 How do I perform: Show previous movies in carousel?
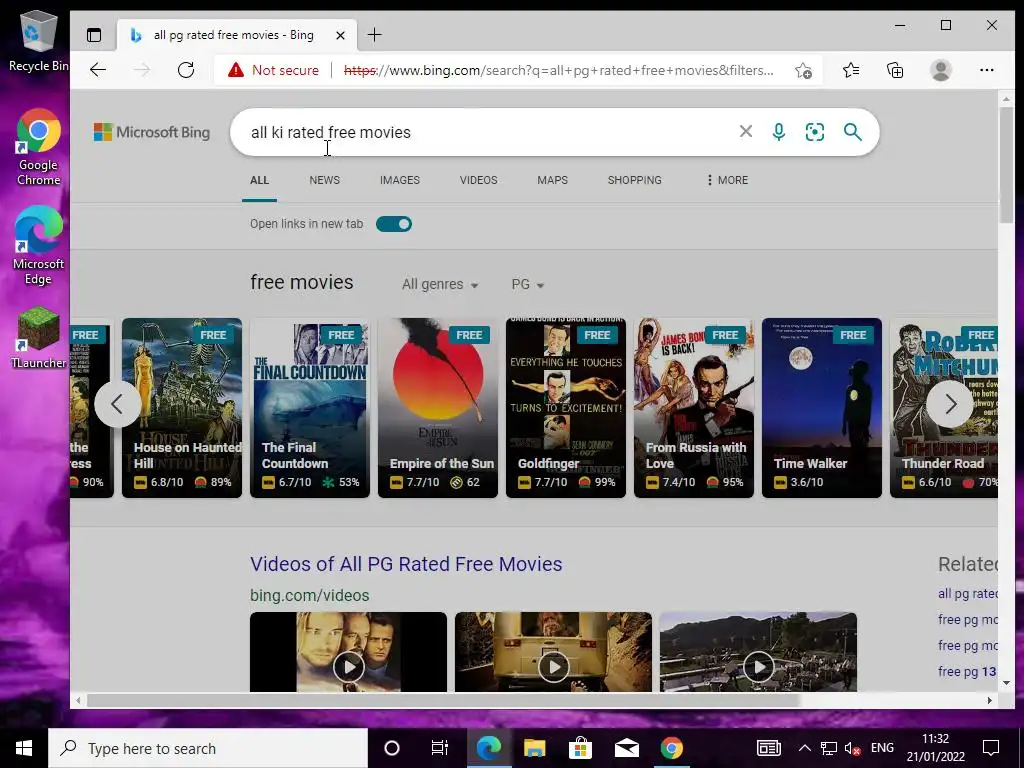click(x=118, y=404)
